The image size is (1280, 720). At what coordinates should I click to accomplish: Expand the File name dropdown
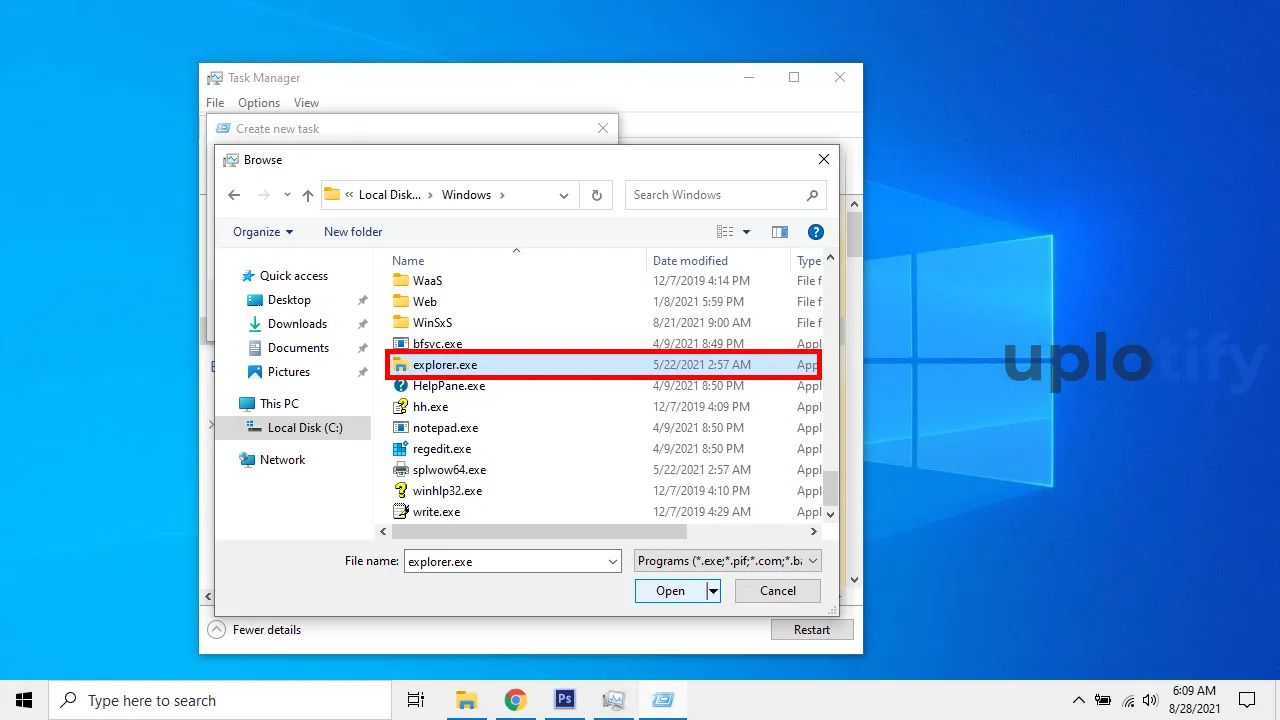(x=613, y=562)
